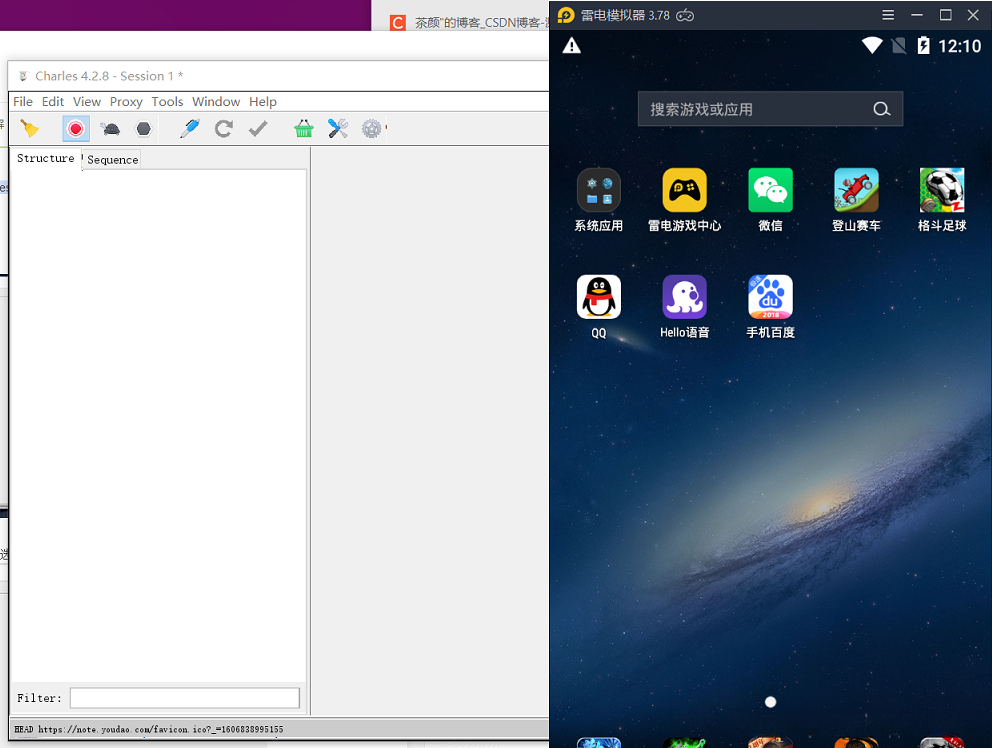This screenshot has height=748, width=992.
Task: Click the HEAD favicon URL status text
Action: click(x=149, y=730)
